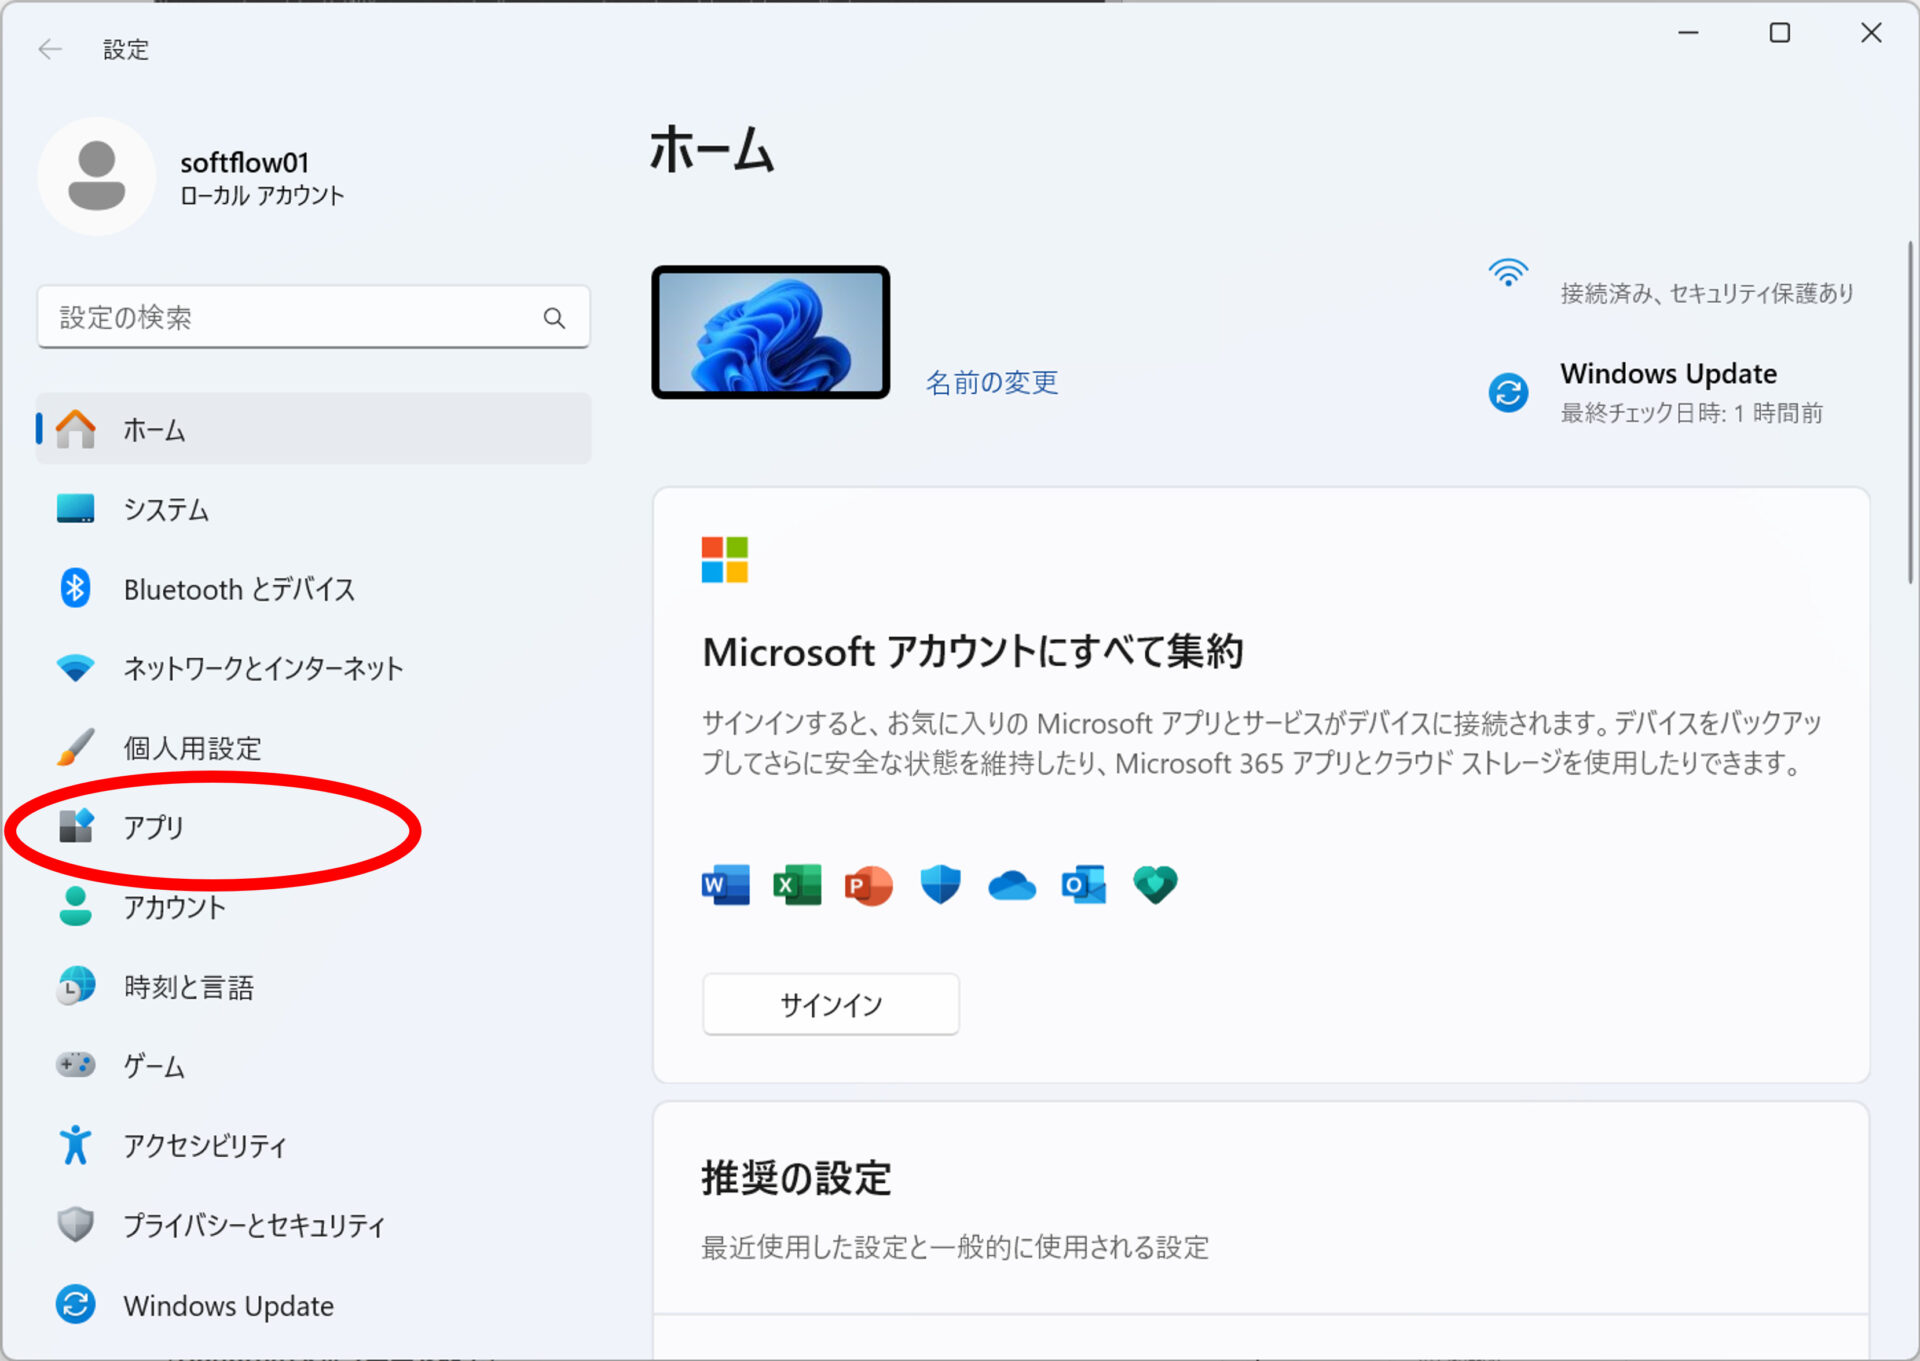Click the 推奨の設定 heading
Screen dimensions: 1920x1361
click(795, 1177)
